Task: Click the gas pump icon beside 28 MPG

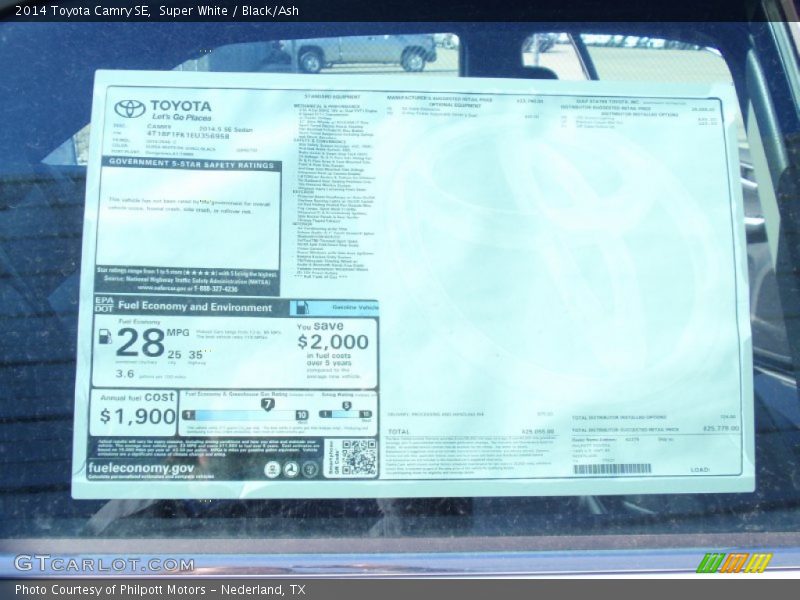Action: tap(105, 337)
